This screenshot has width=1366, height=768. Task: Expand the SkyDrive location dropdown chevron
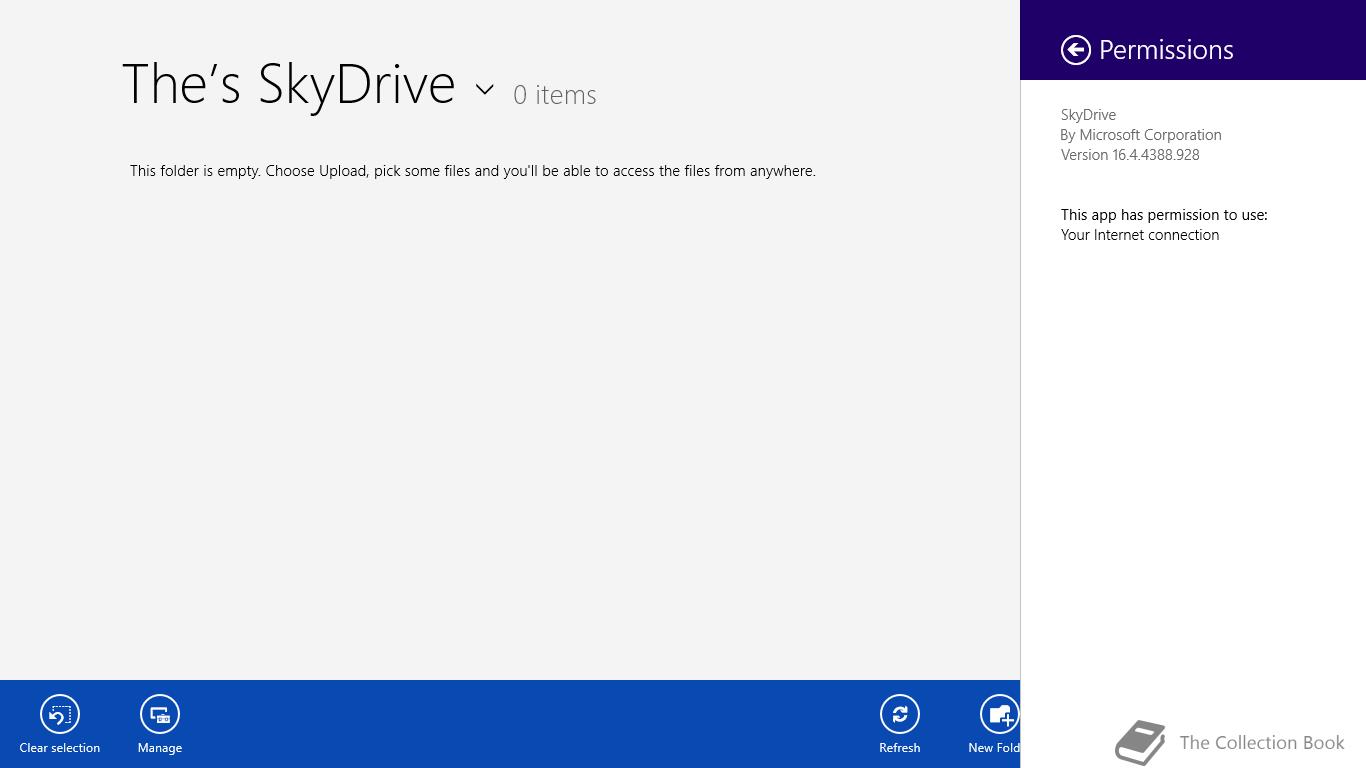(x=485, y=90)
